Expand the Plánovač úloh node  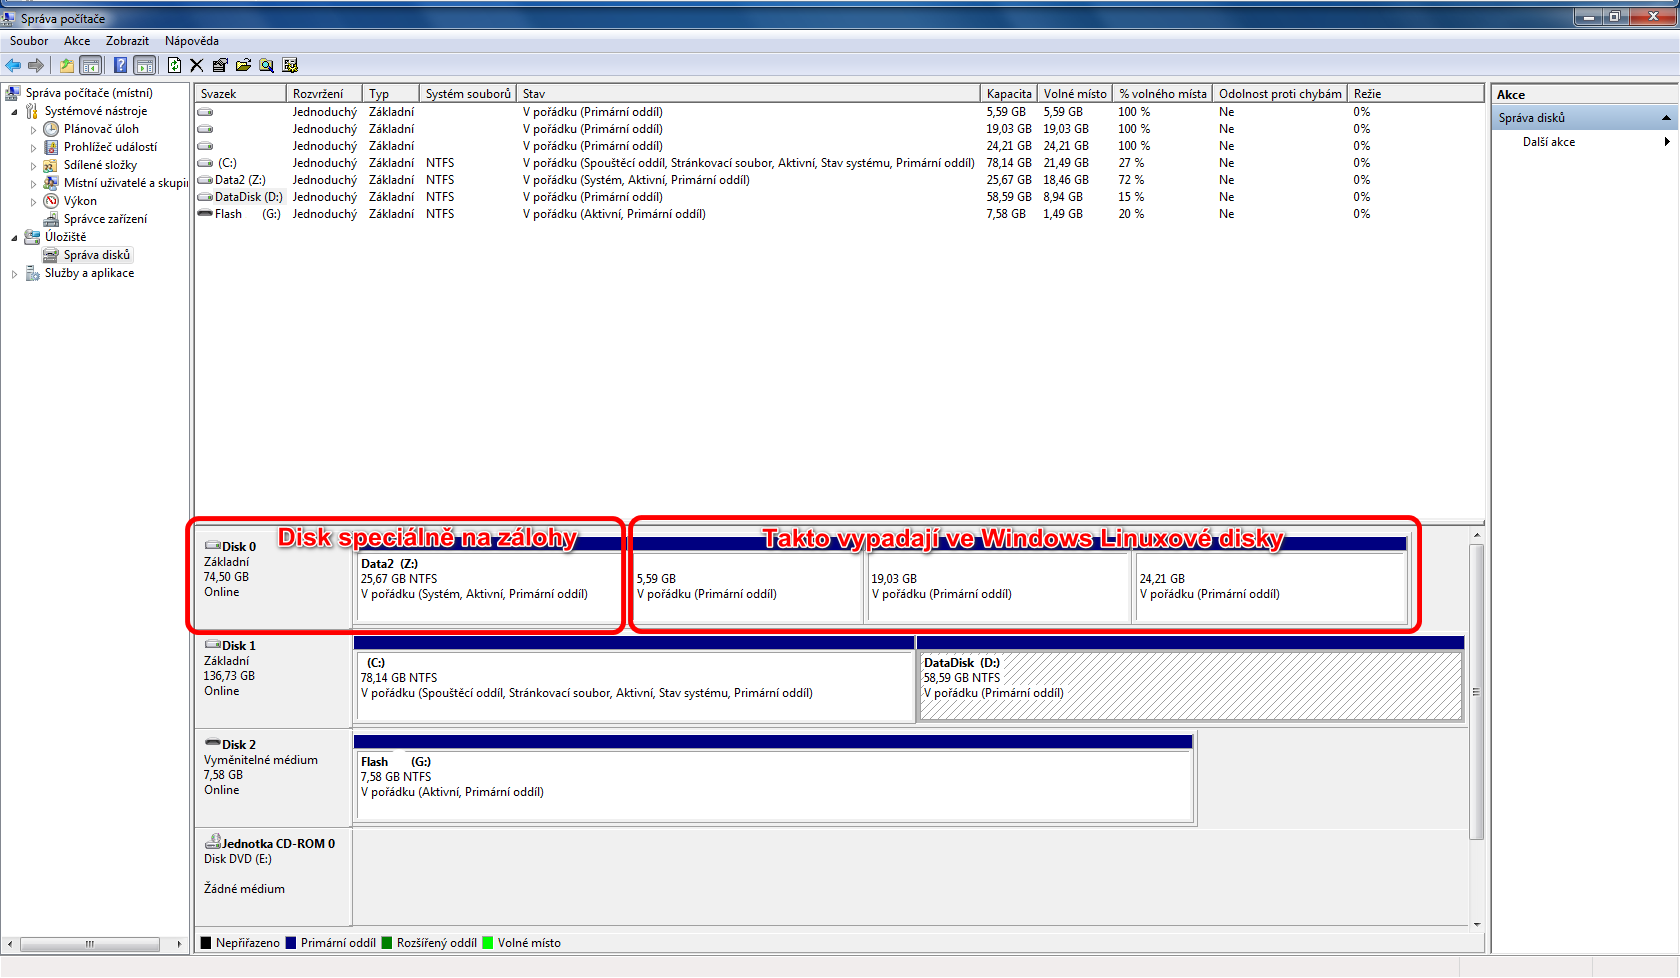(x=33, y=130)
